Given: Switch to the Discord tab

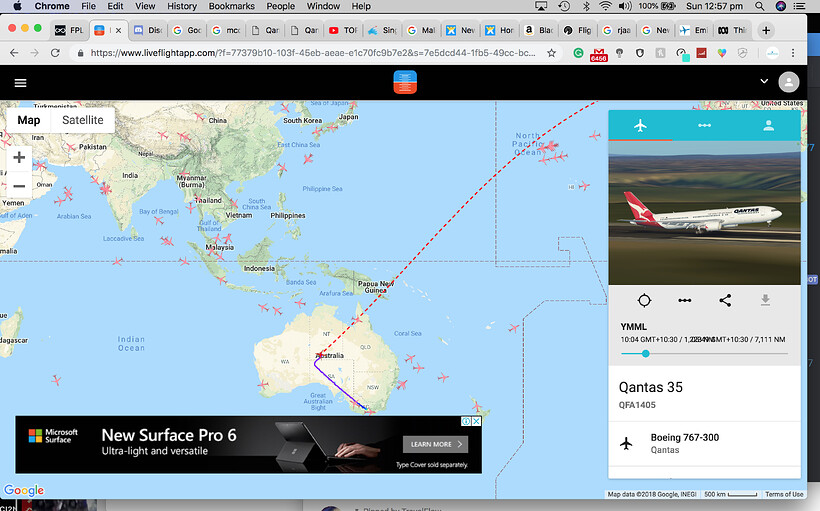Looking at the screenshot, I should [148, 30].
